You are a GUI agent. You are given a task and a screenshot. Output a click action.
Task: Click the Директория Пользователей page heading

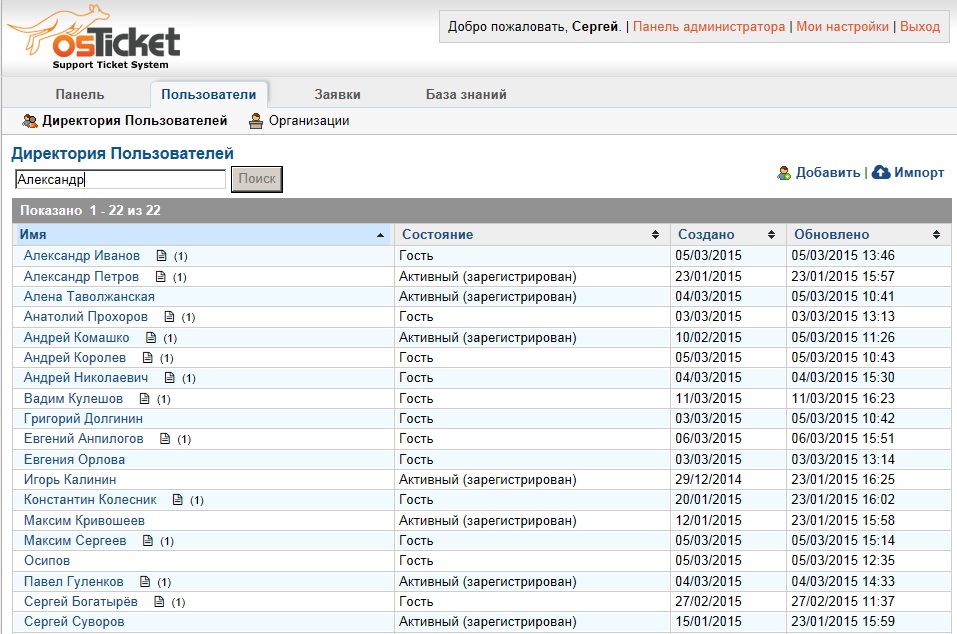(x=123, y=154)
